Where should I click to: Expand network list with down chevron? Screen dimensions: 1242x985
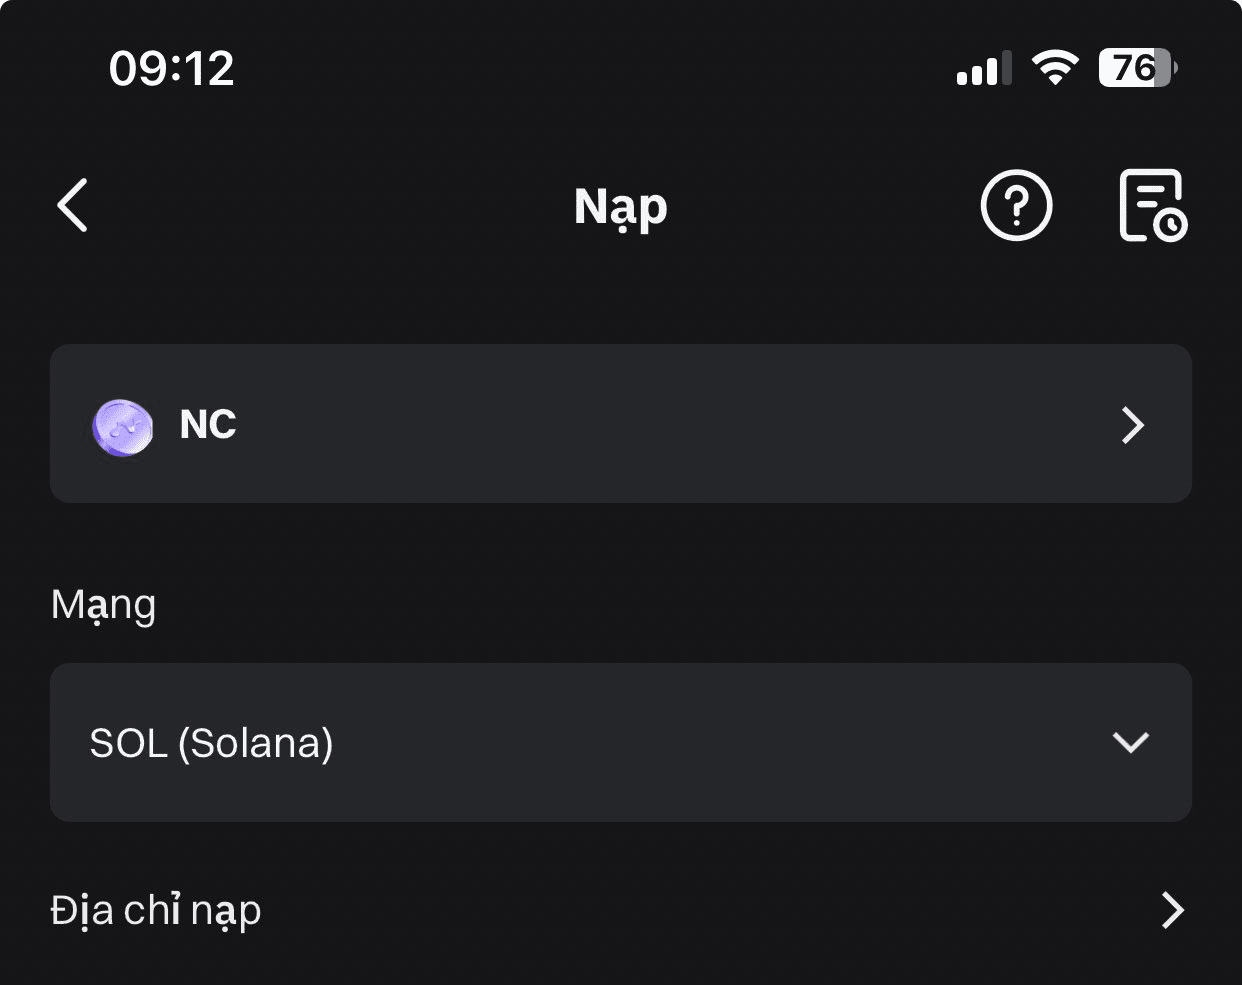[x=1130, y=742]
